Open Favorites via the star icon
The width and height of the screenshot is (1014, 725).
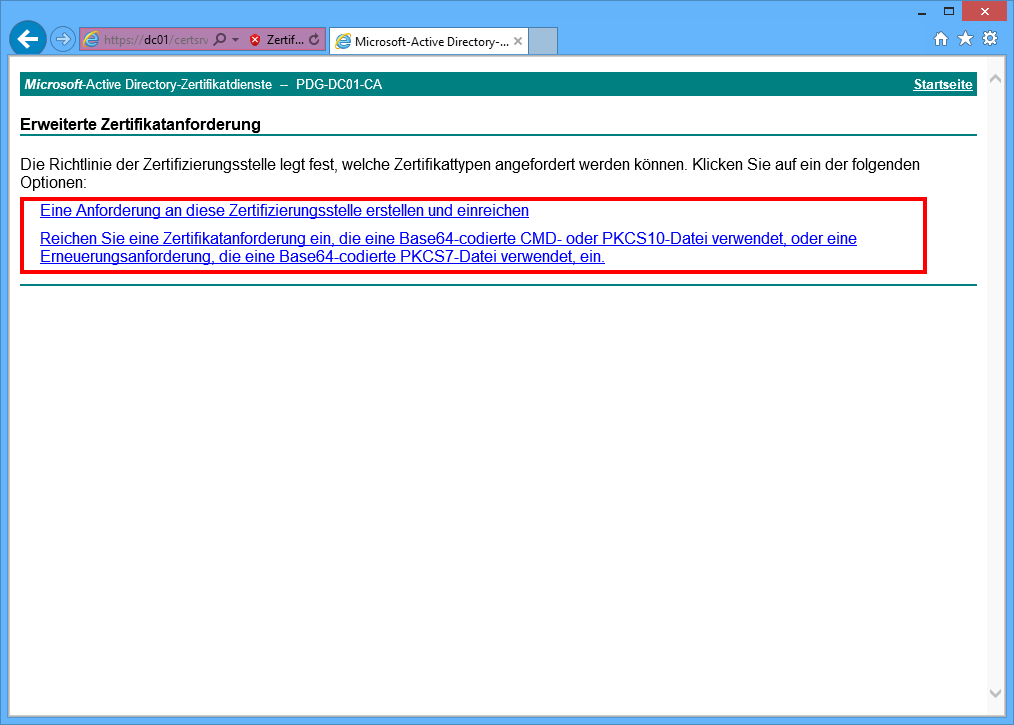[965, 39]
